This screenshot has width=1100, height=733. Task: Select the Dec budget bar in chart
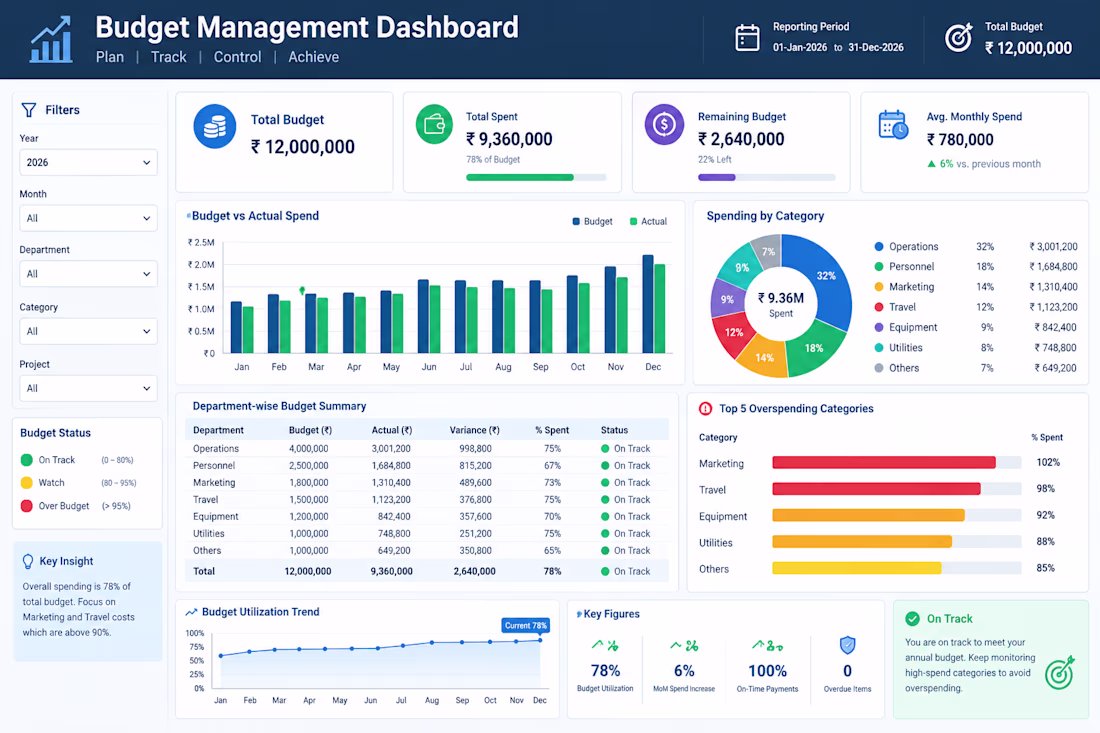648,304
